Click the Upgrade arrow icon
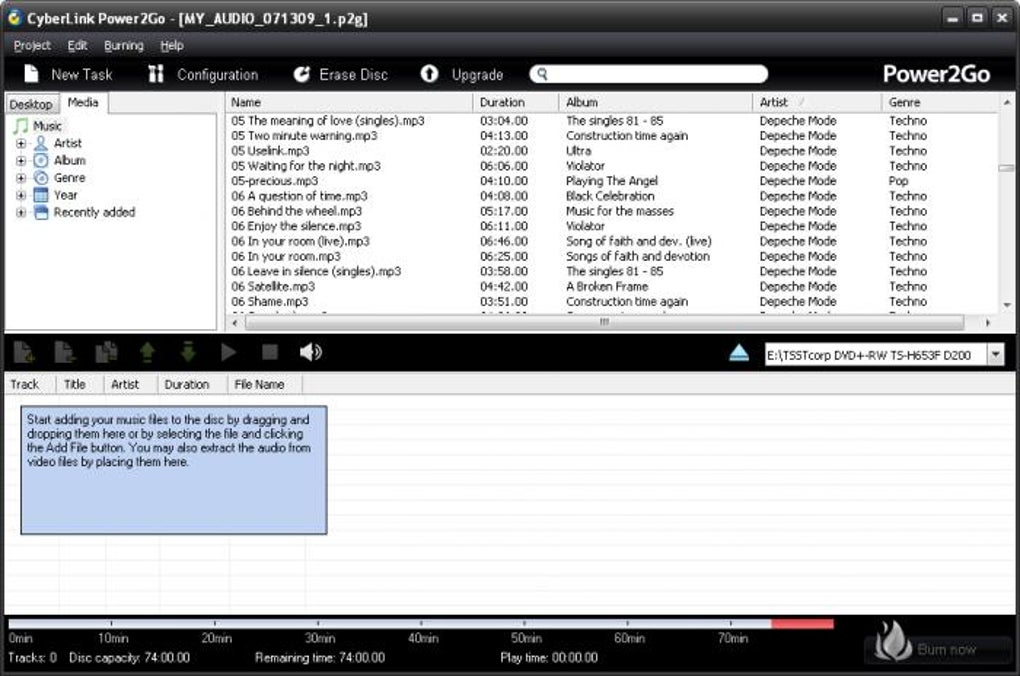 coord(429,74)
